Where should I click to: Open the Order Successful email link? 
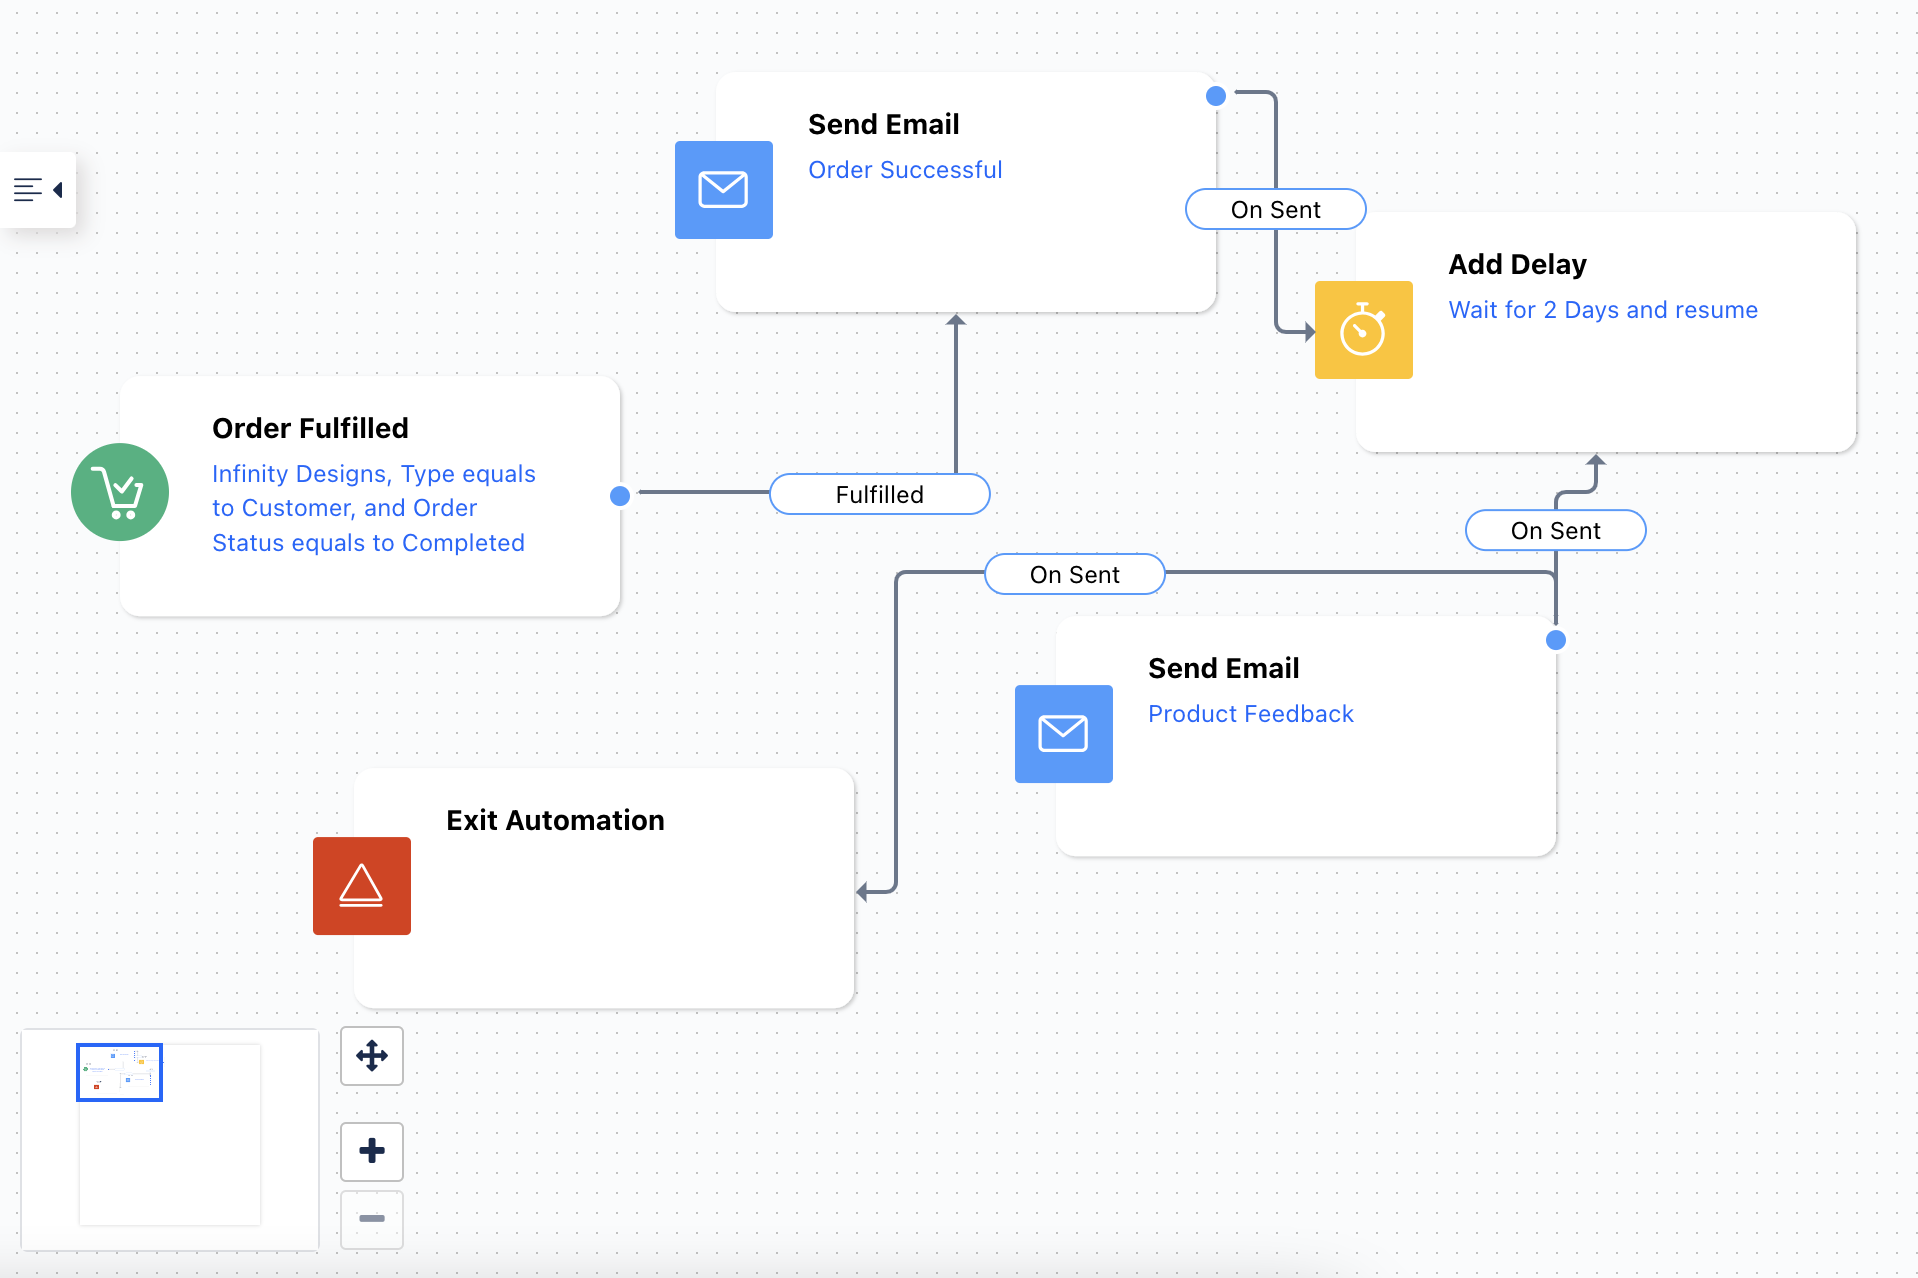(905, 170)
